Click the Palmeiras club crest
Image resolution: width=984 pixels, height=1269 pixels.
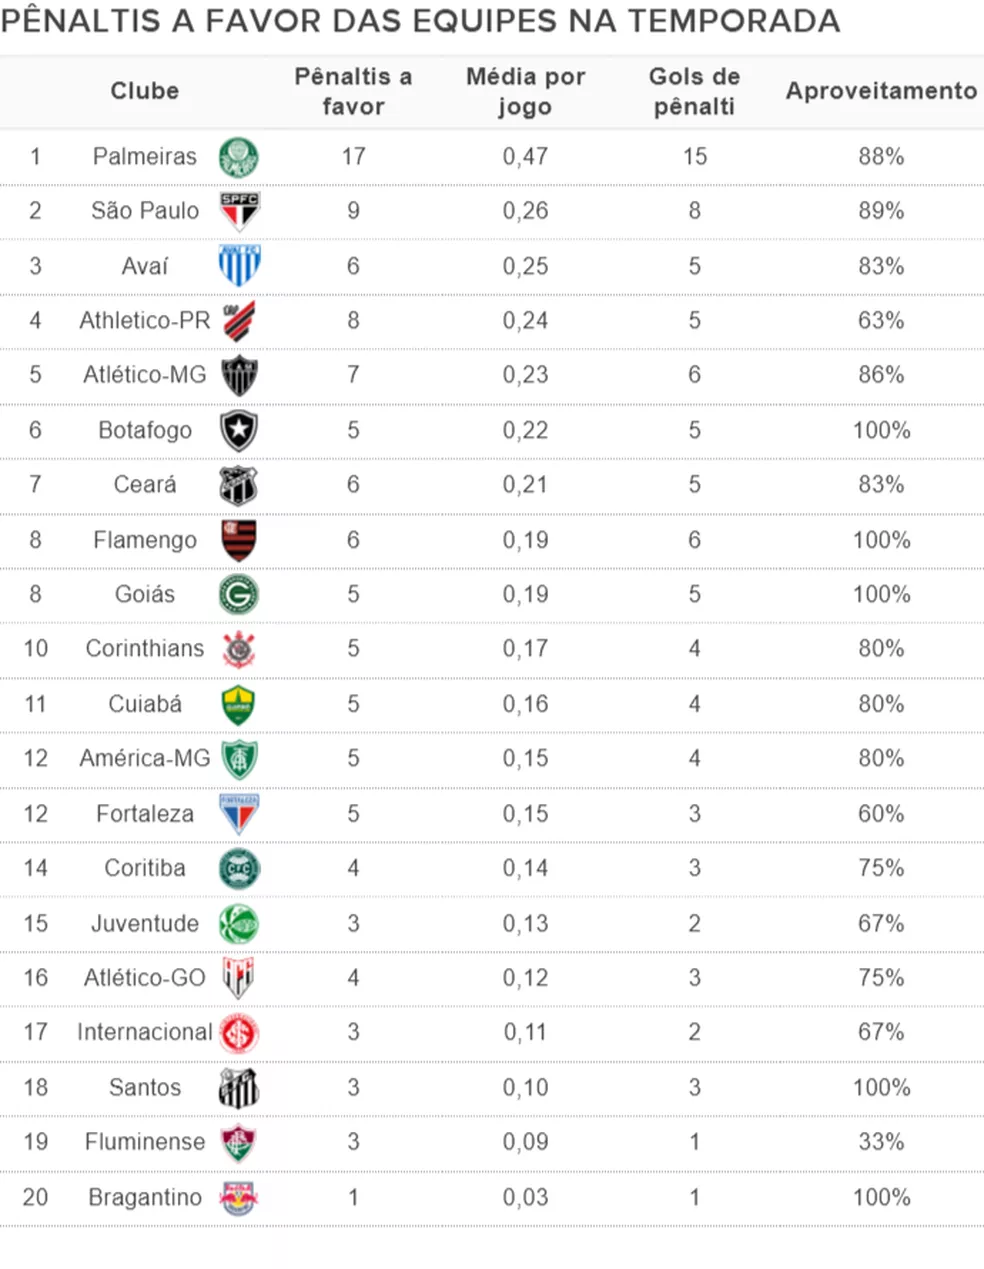tap(239, 157)
